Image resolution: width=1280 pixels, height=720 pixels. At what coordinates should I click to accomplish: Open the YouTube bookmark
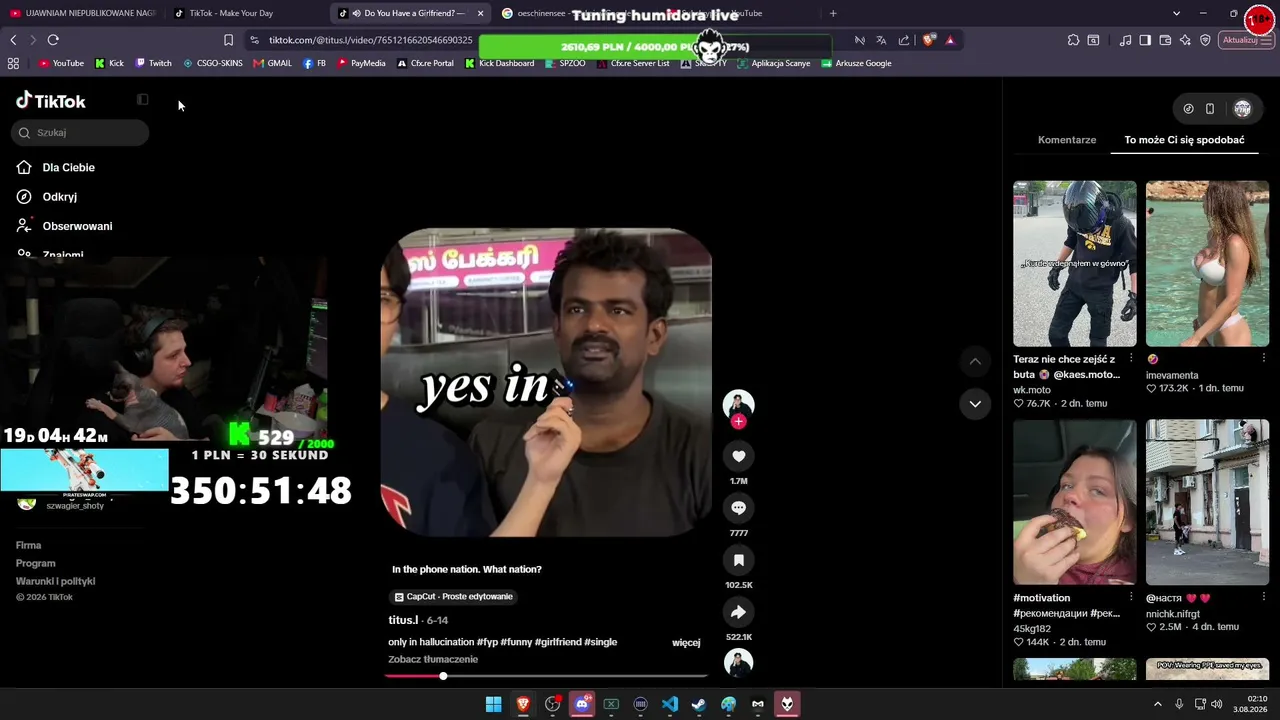pyautogui.click(x=61, y=63)
